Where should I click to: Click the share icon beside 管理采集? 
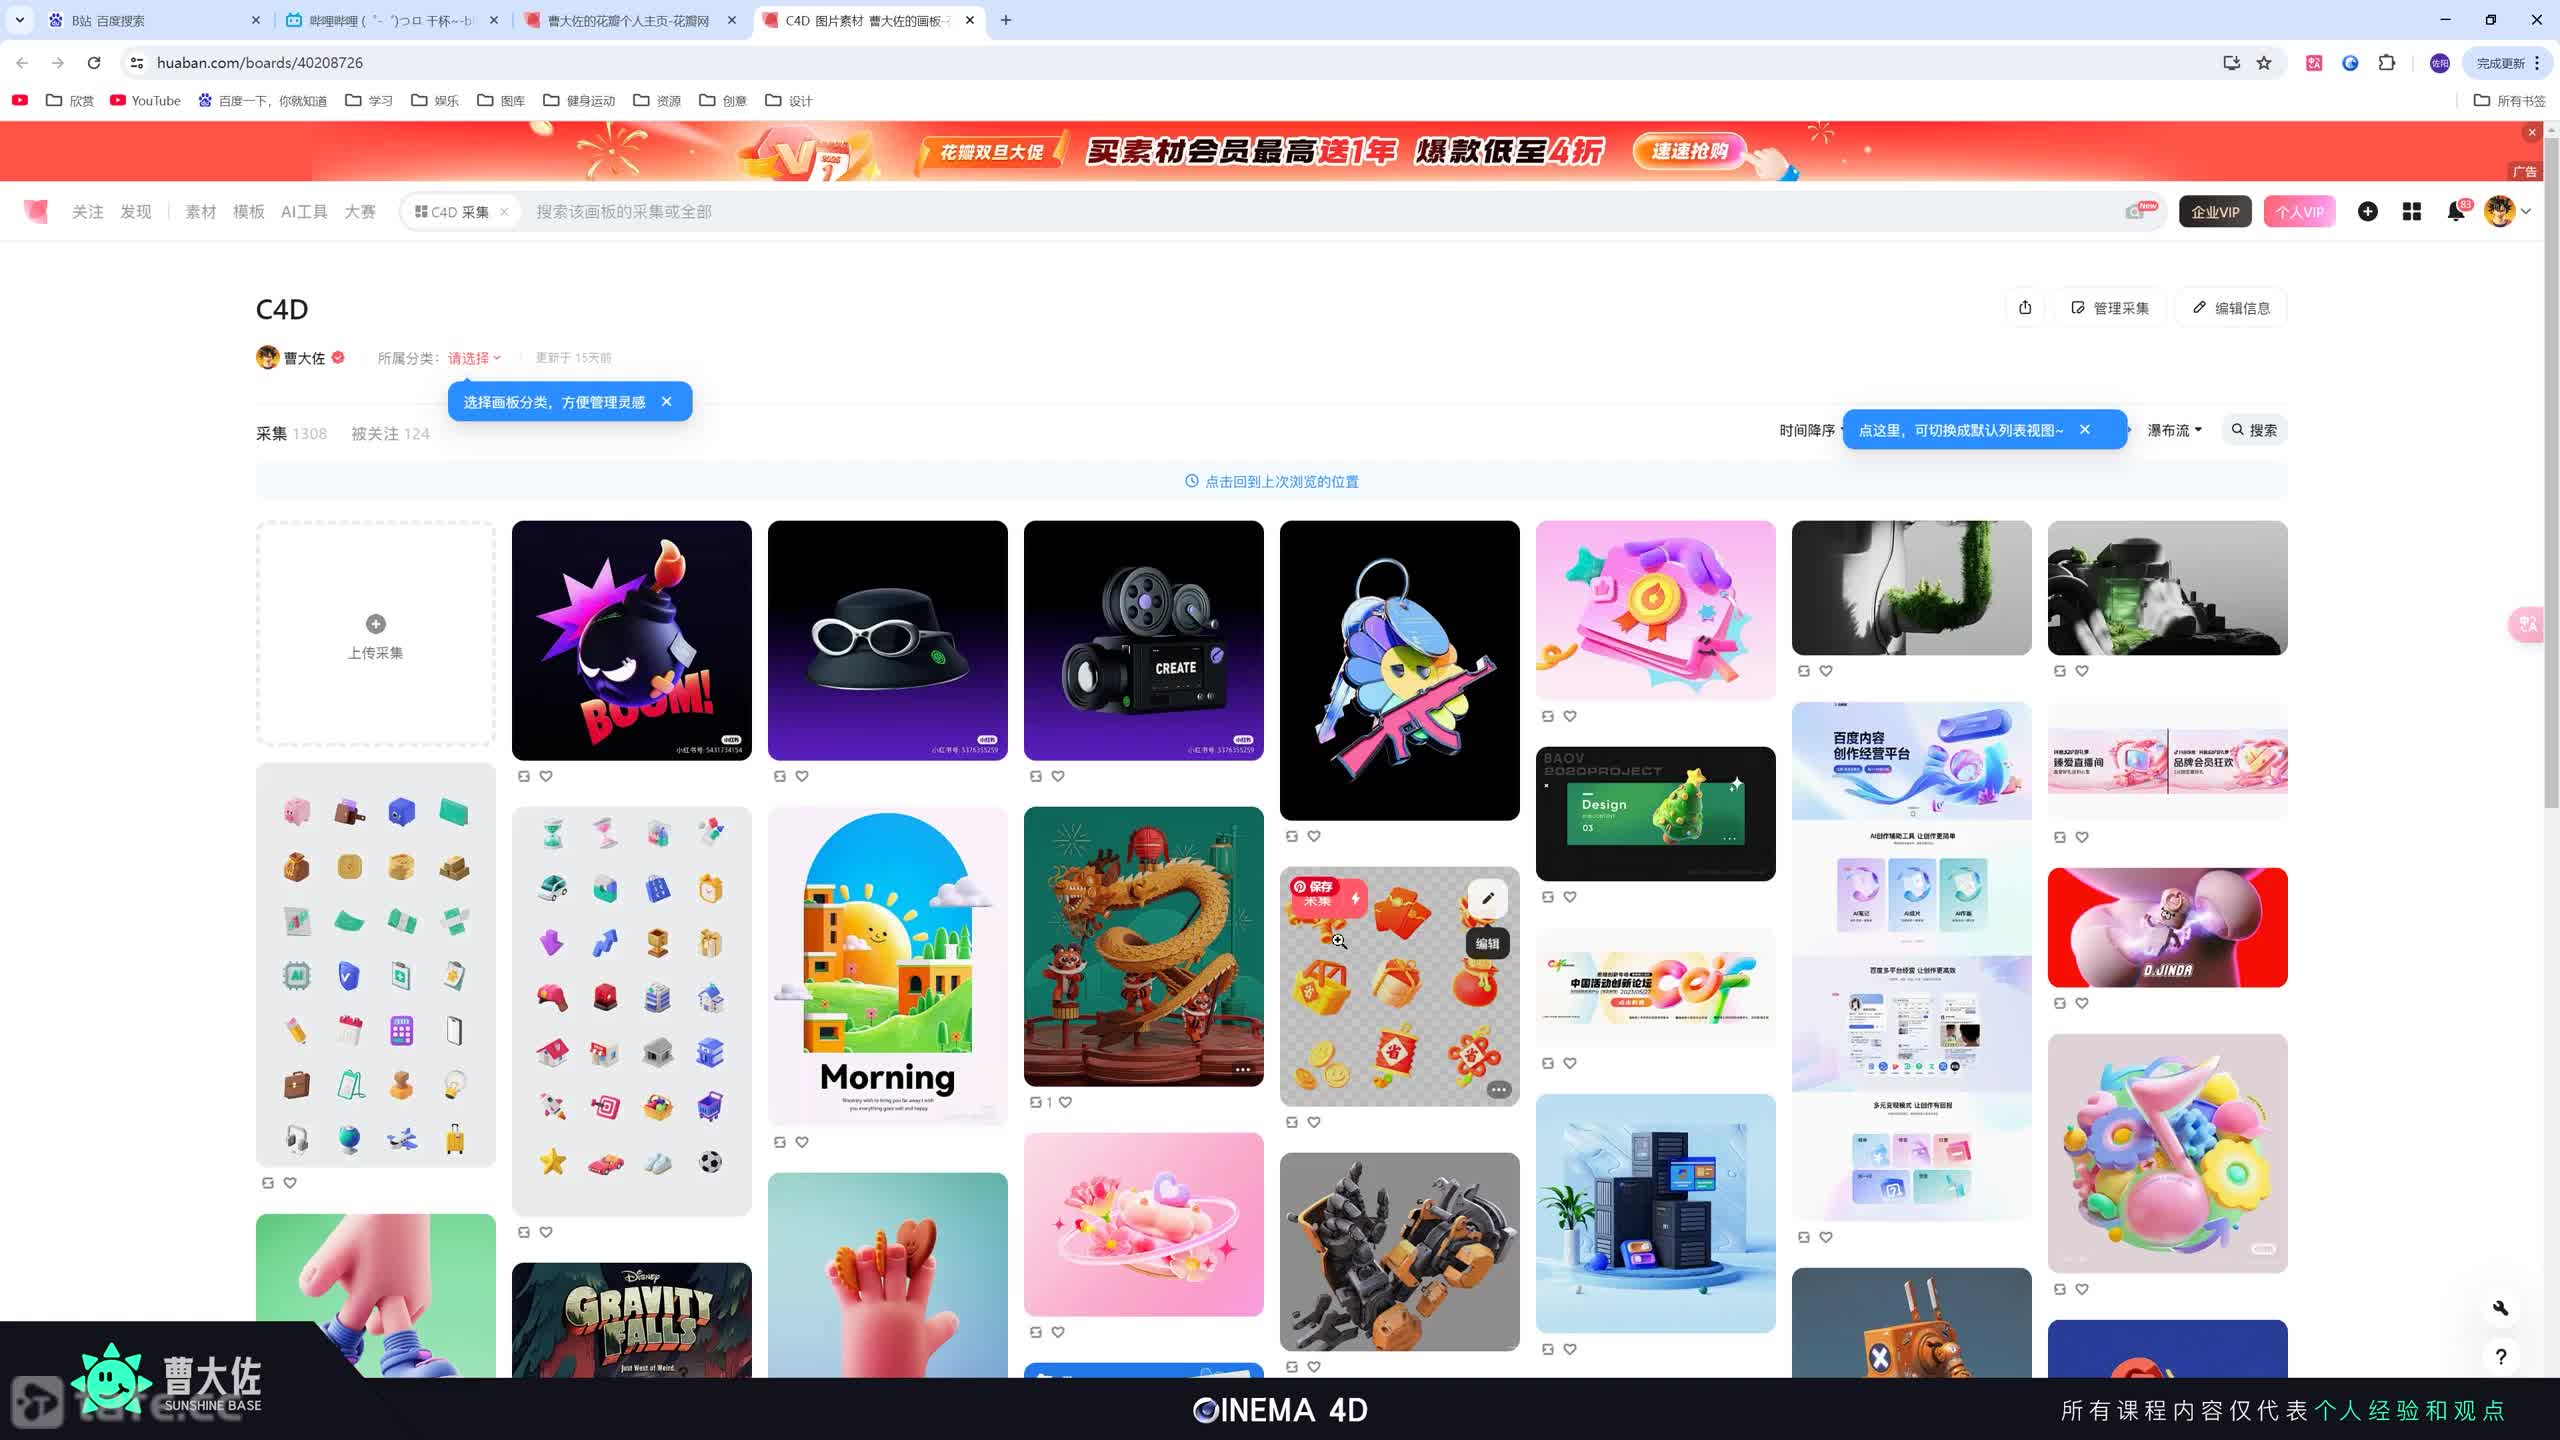(x=2025, y=308)
